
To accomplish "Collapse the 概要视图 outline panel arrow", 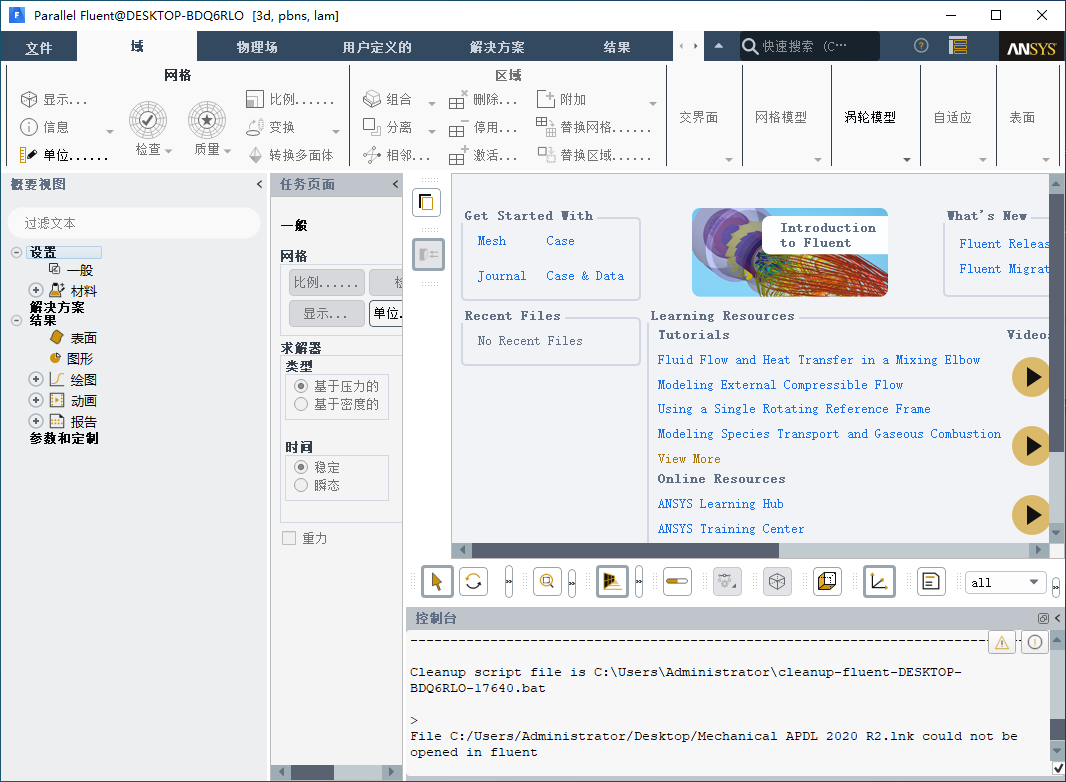I will click(x=259, y=184).
